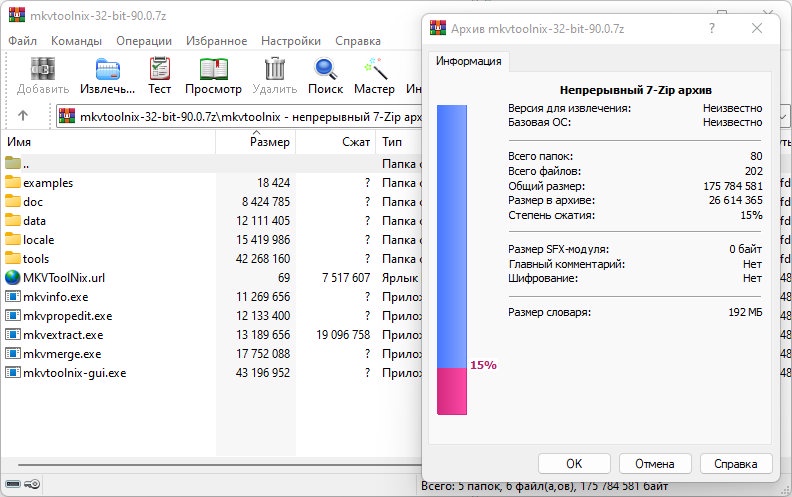The height and width of the screenshot is (497, 792).
Task: Open the tools folder
Action: click(36, 258)
